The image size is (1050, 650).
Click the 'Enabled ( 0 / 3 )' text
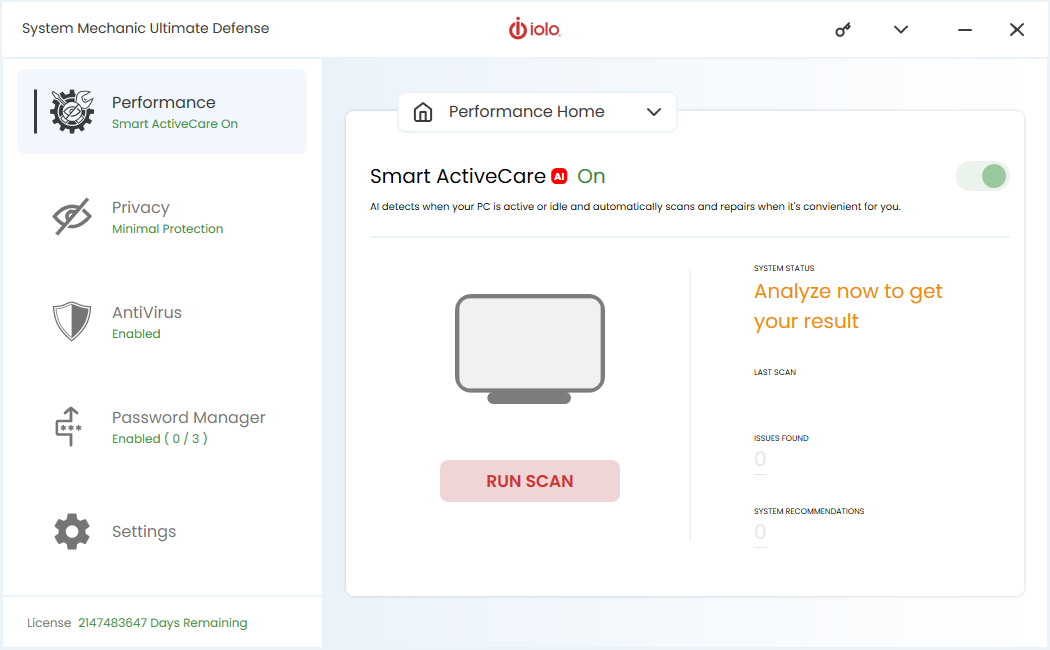click(159, 438)
